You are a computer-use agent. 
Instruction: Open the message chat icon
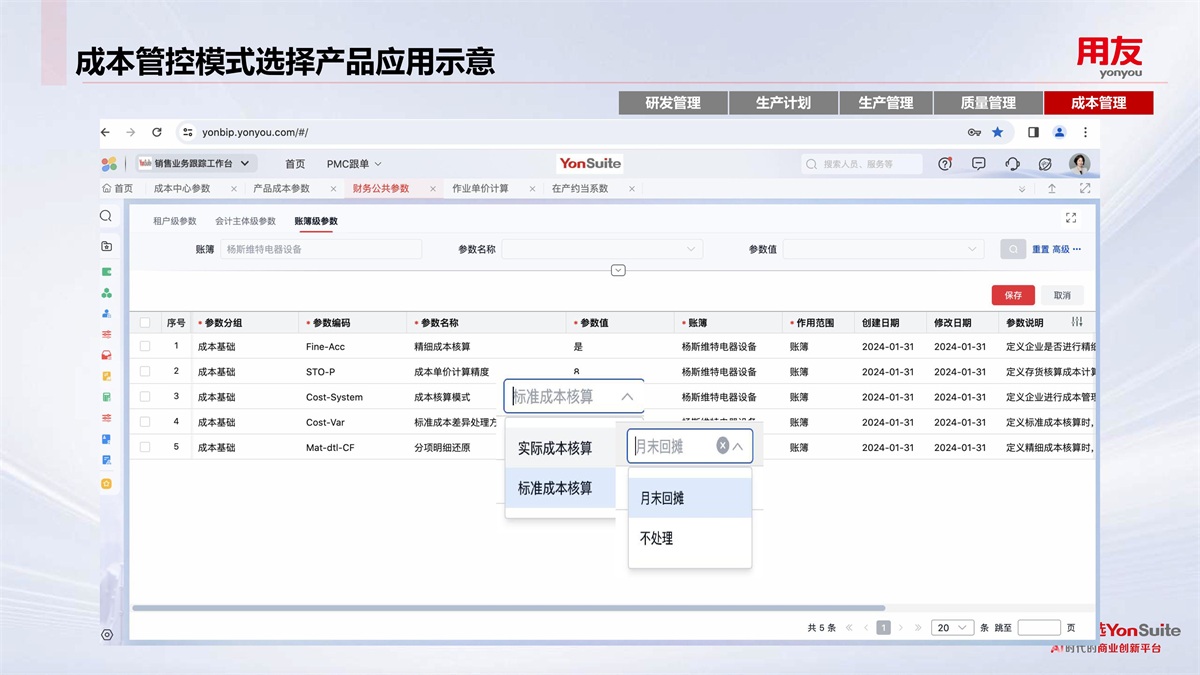979,164
